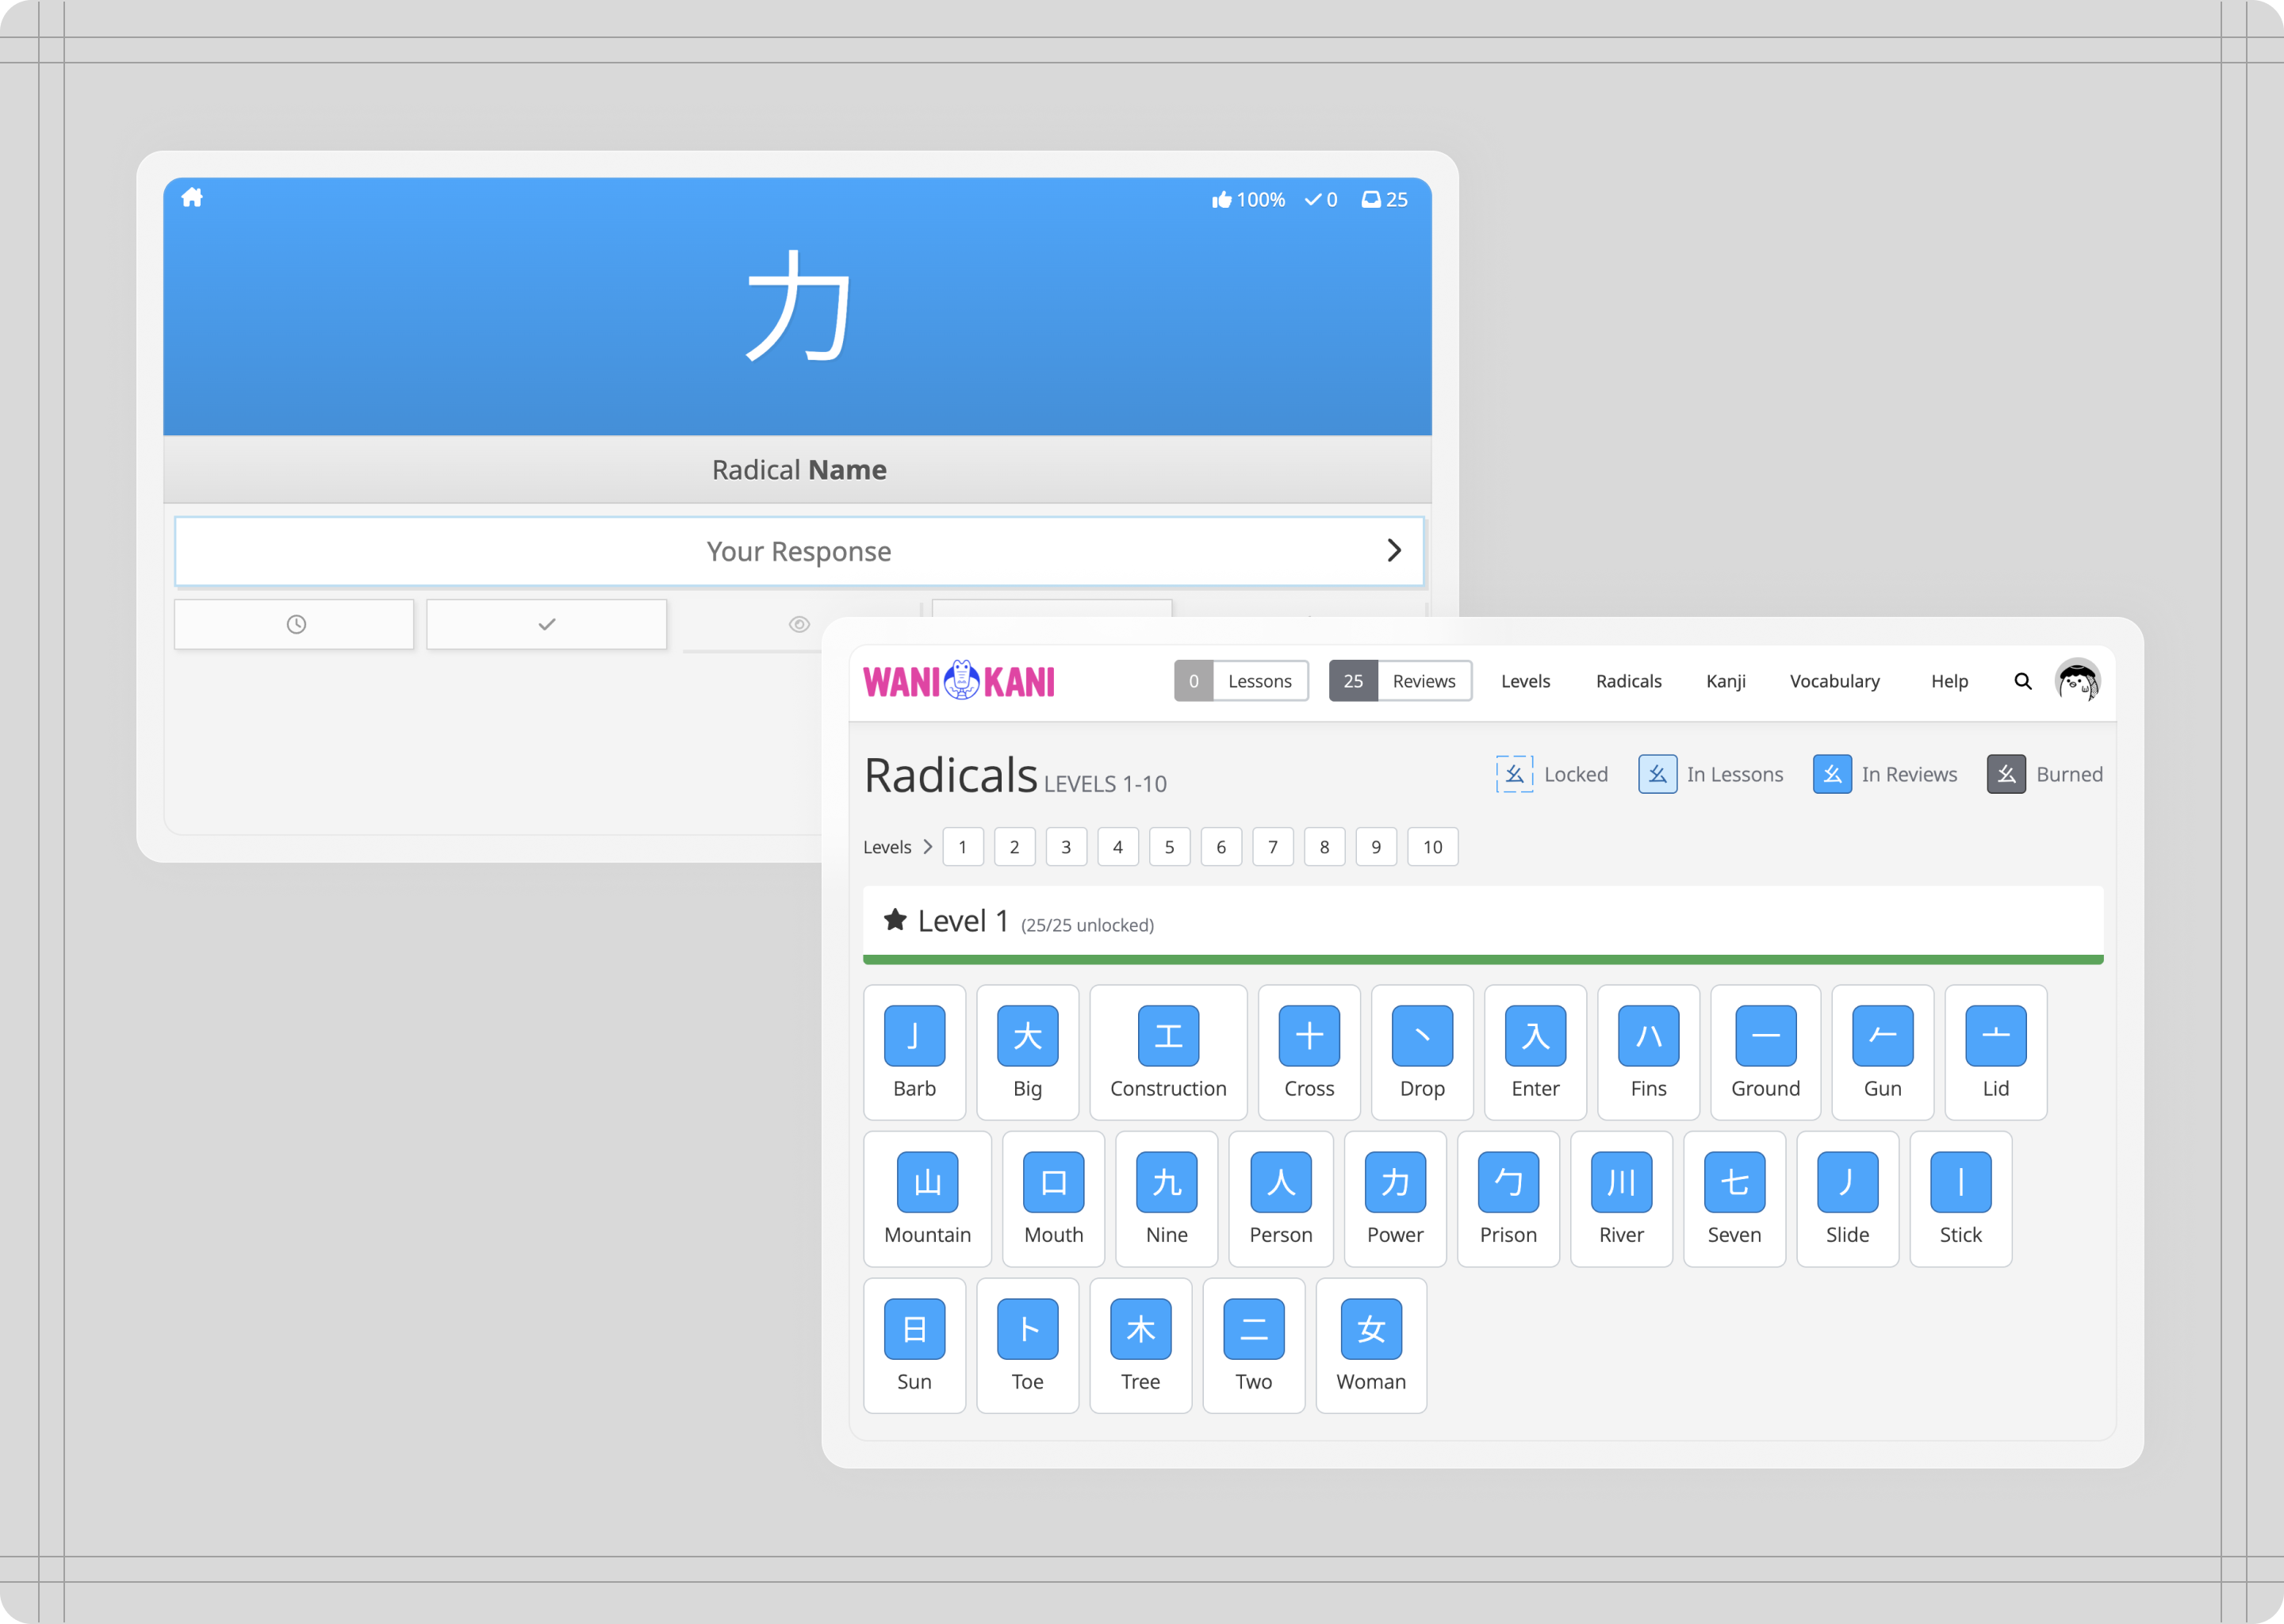2284x1624 pixels.
Task: Open the Vocabulary menu in navbar
Action: [1834, 681]
